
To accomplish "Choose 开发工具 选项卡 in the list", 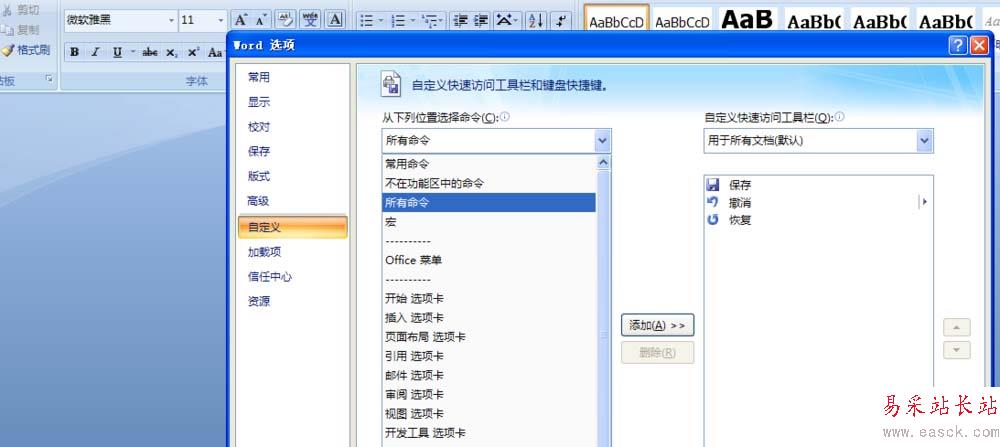I will pyautogui.click(x=489, y=432).
